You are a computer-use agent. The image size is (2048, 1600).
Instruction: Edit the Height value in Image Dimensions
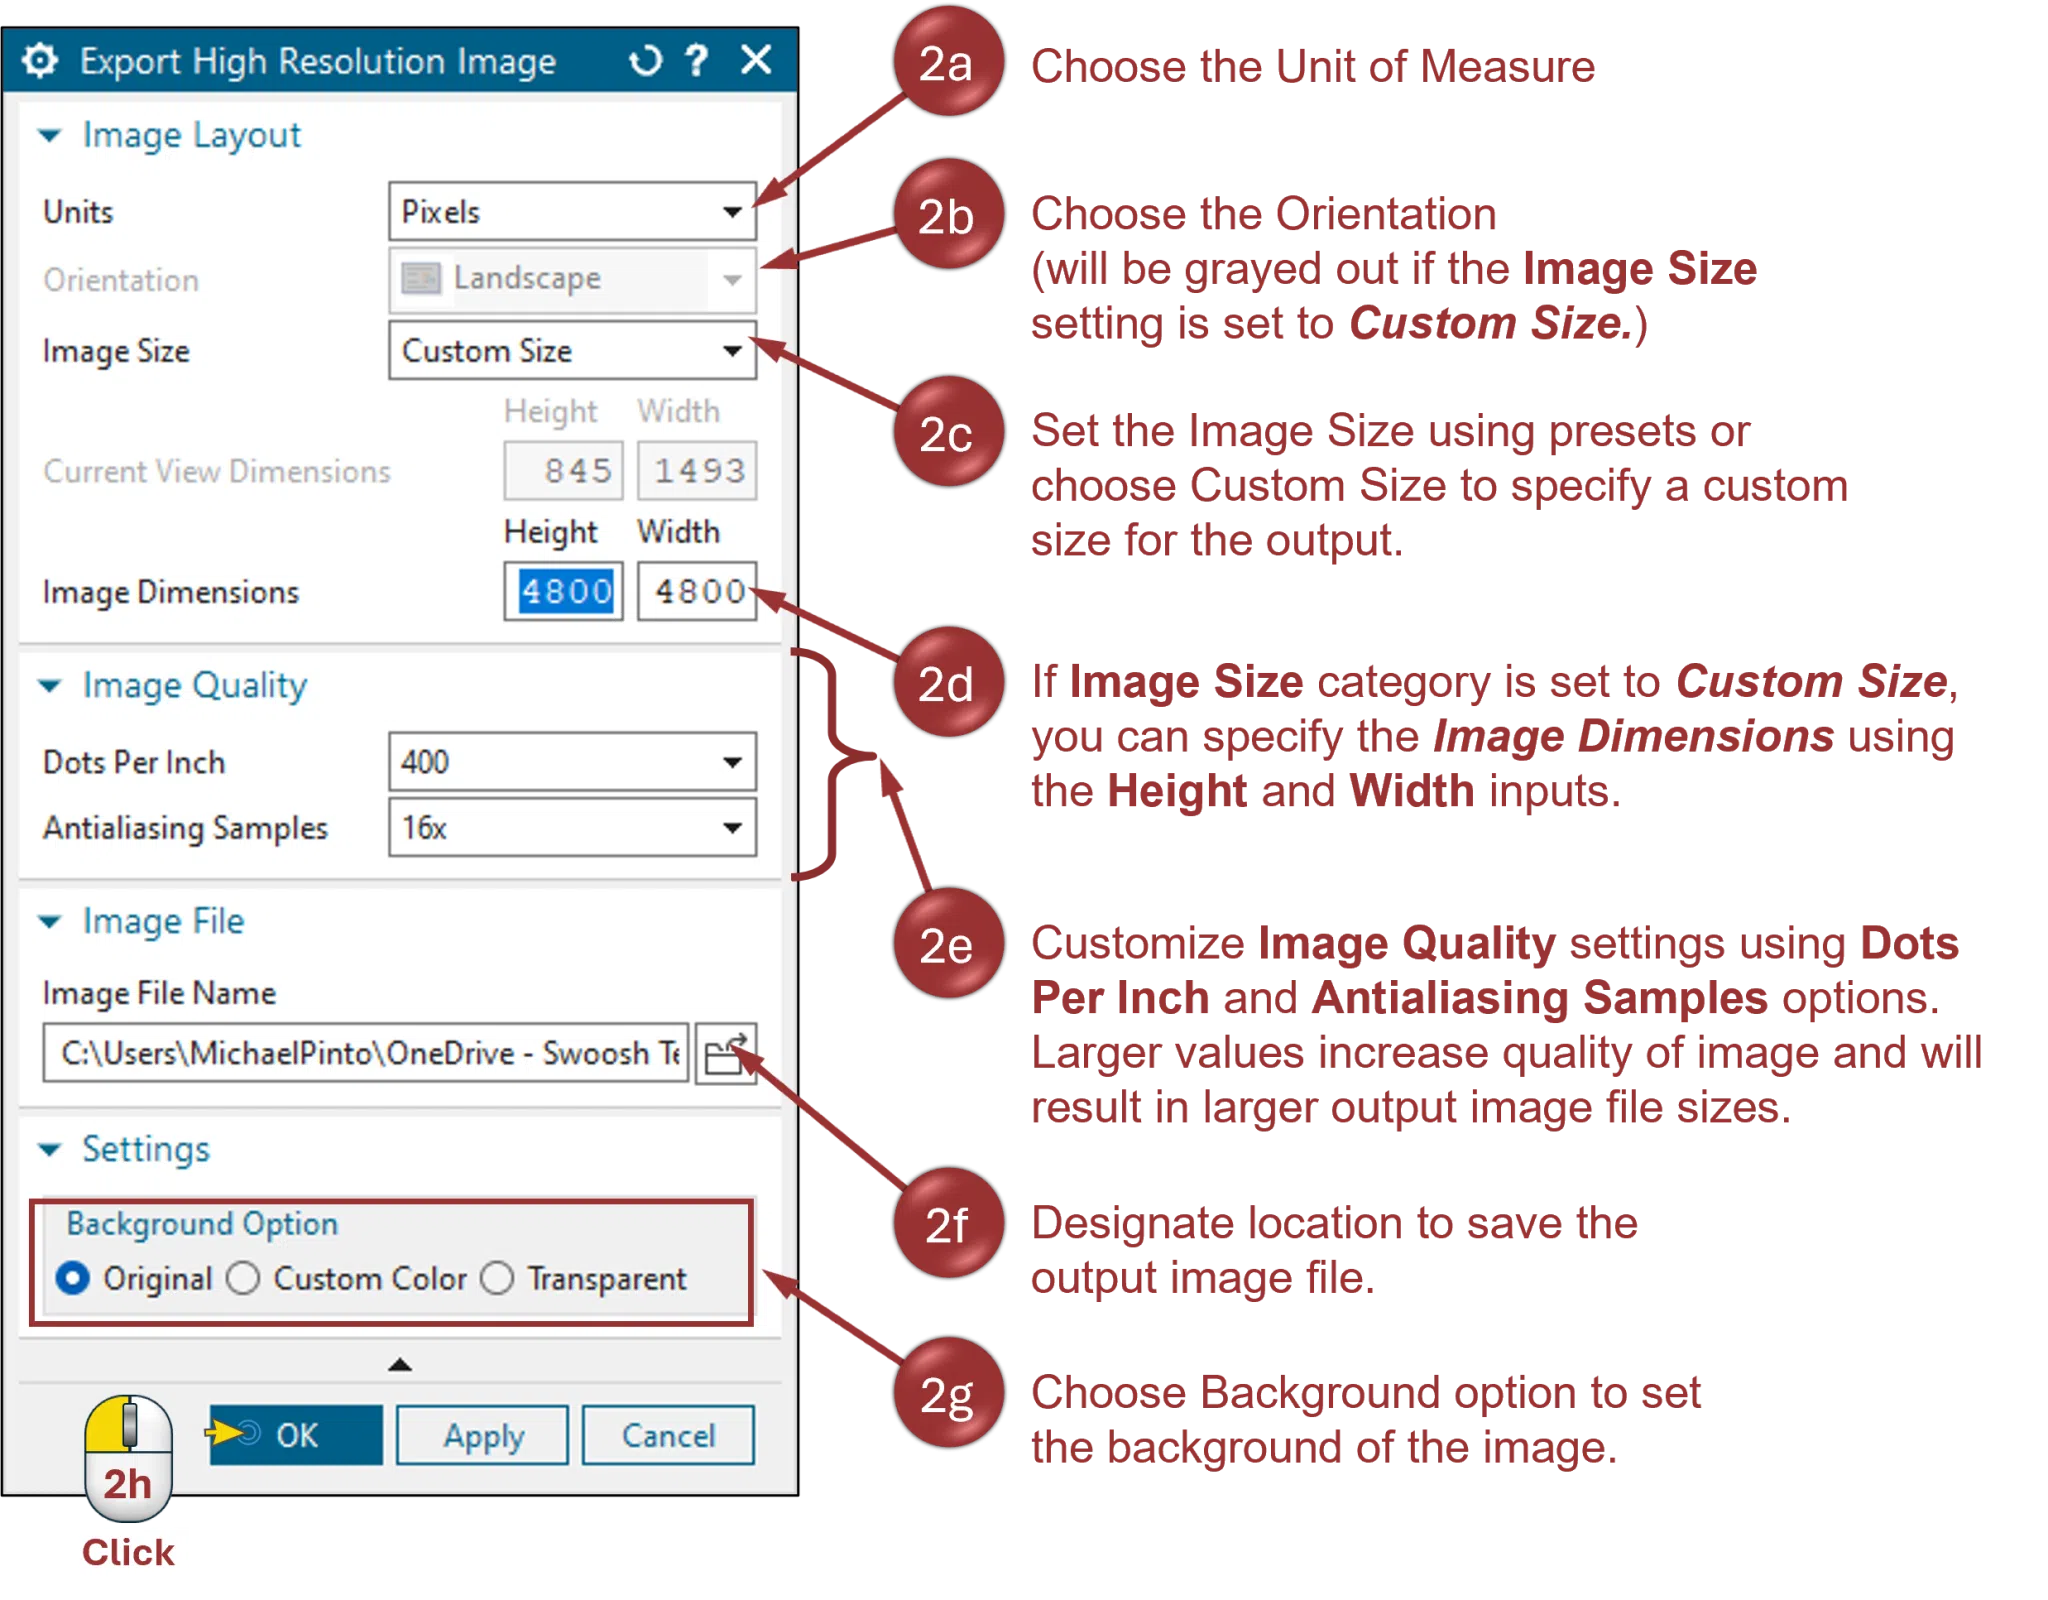(x=561, y=592)
